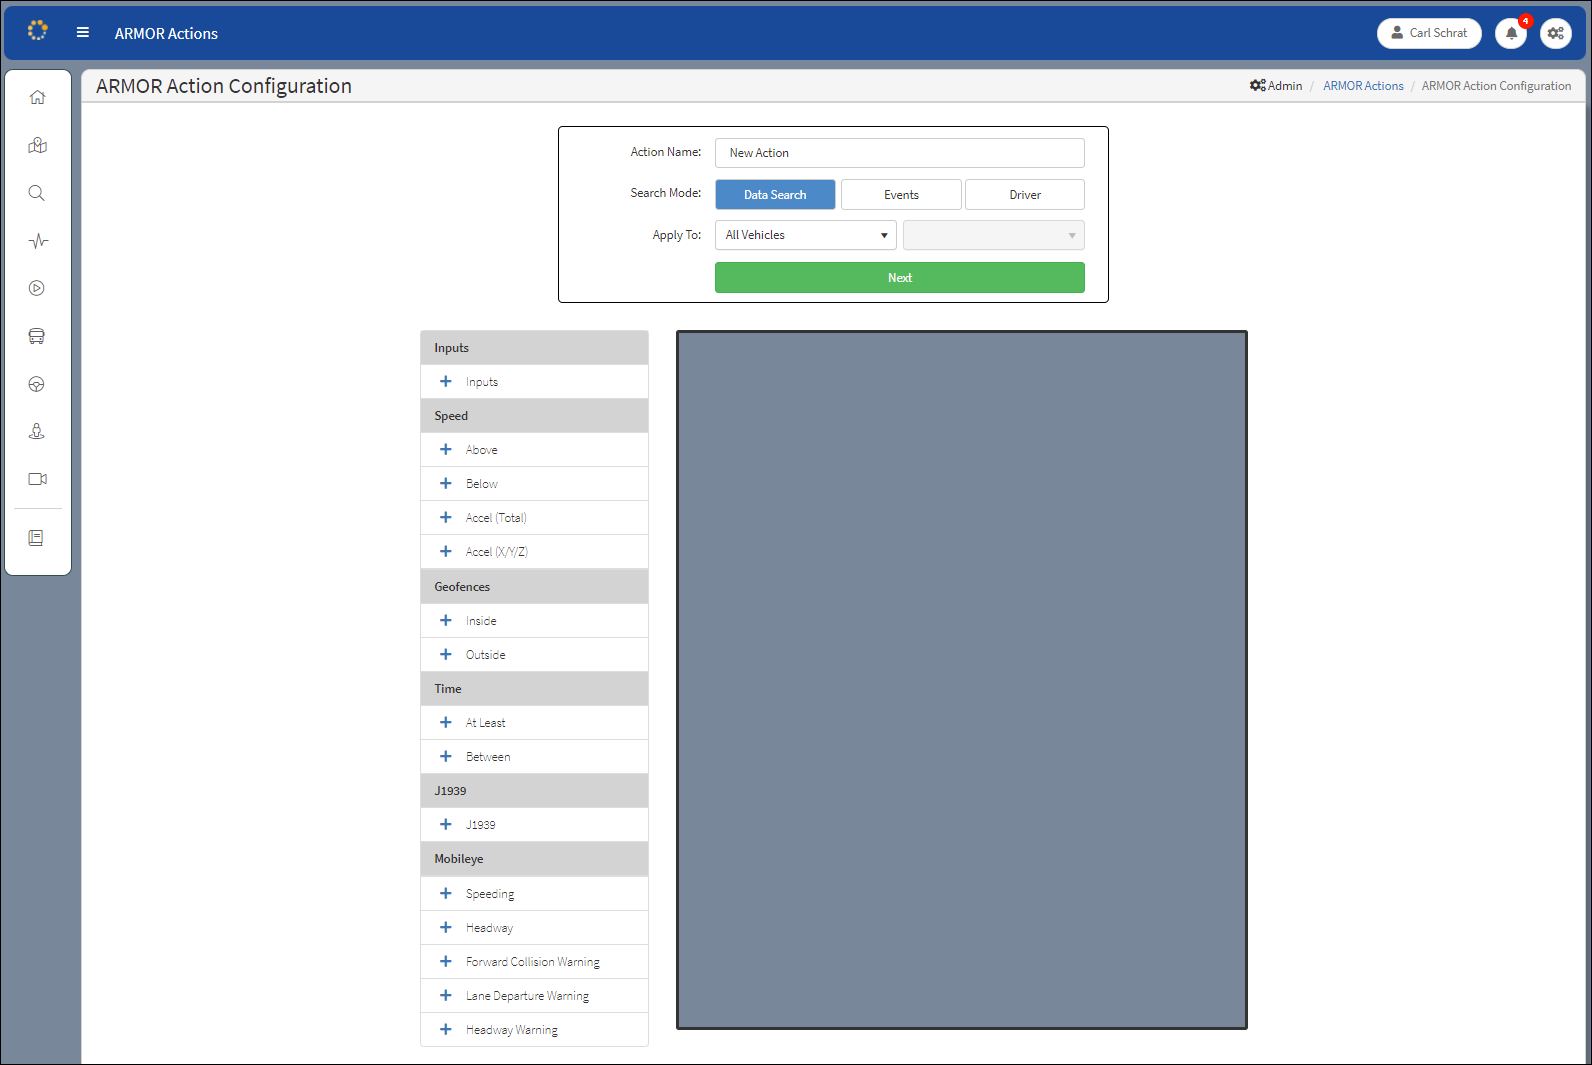Add the Forward Collision Warning item
Image resolution: width=1592 pixels, height=1065 pixels.
446,962
